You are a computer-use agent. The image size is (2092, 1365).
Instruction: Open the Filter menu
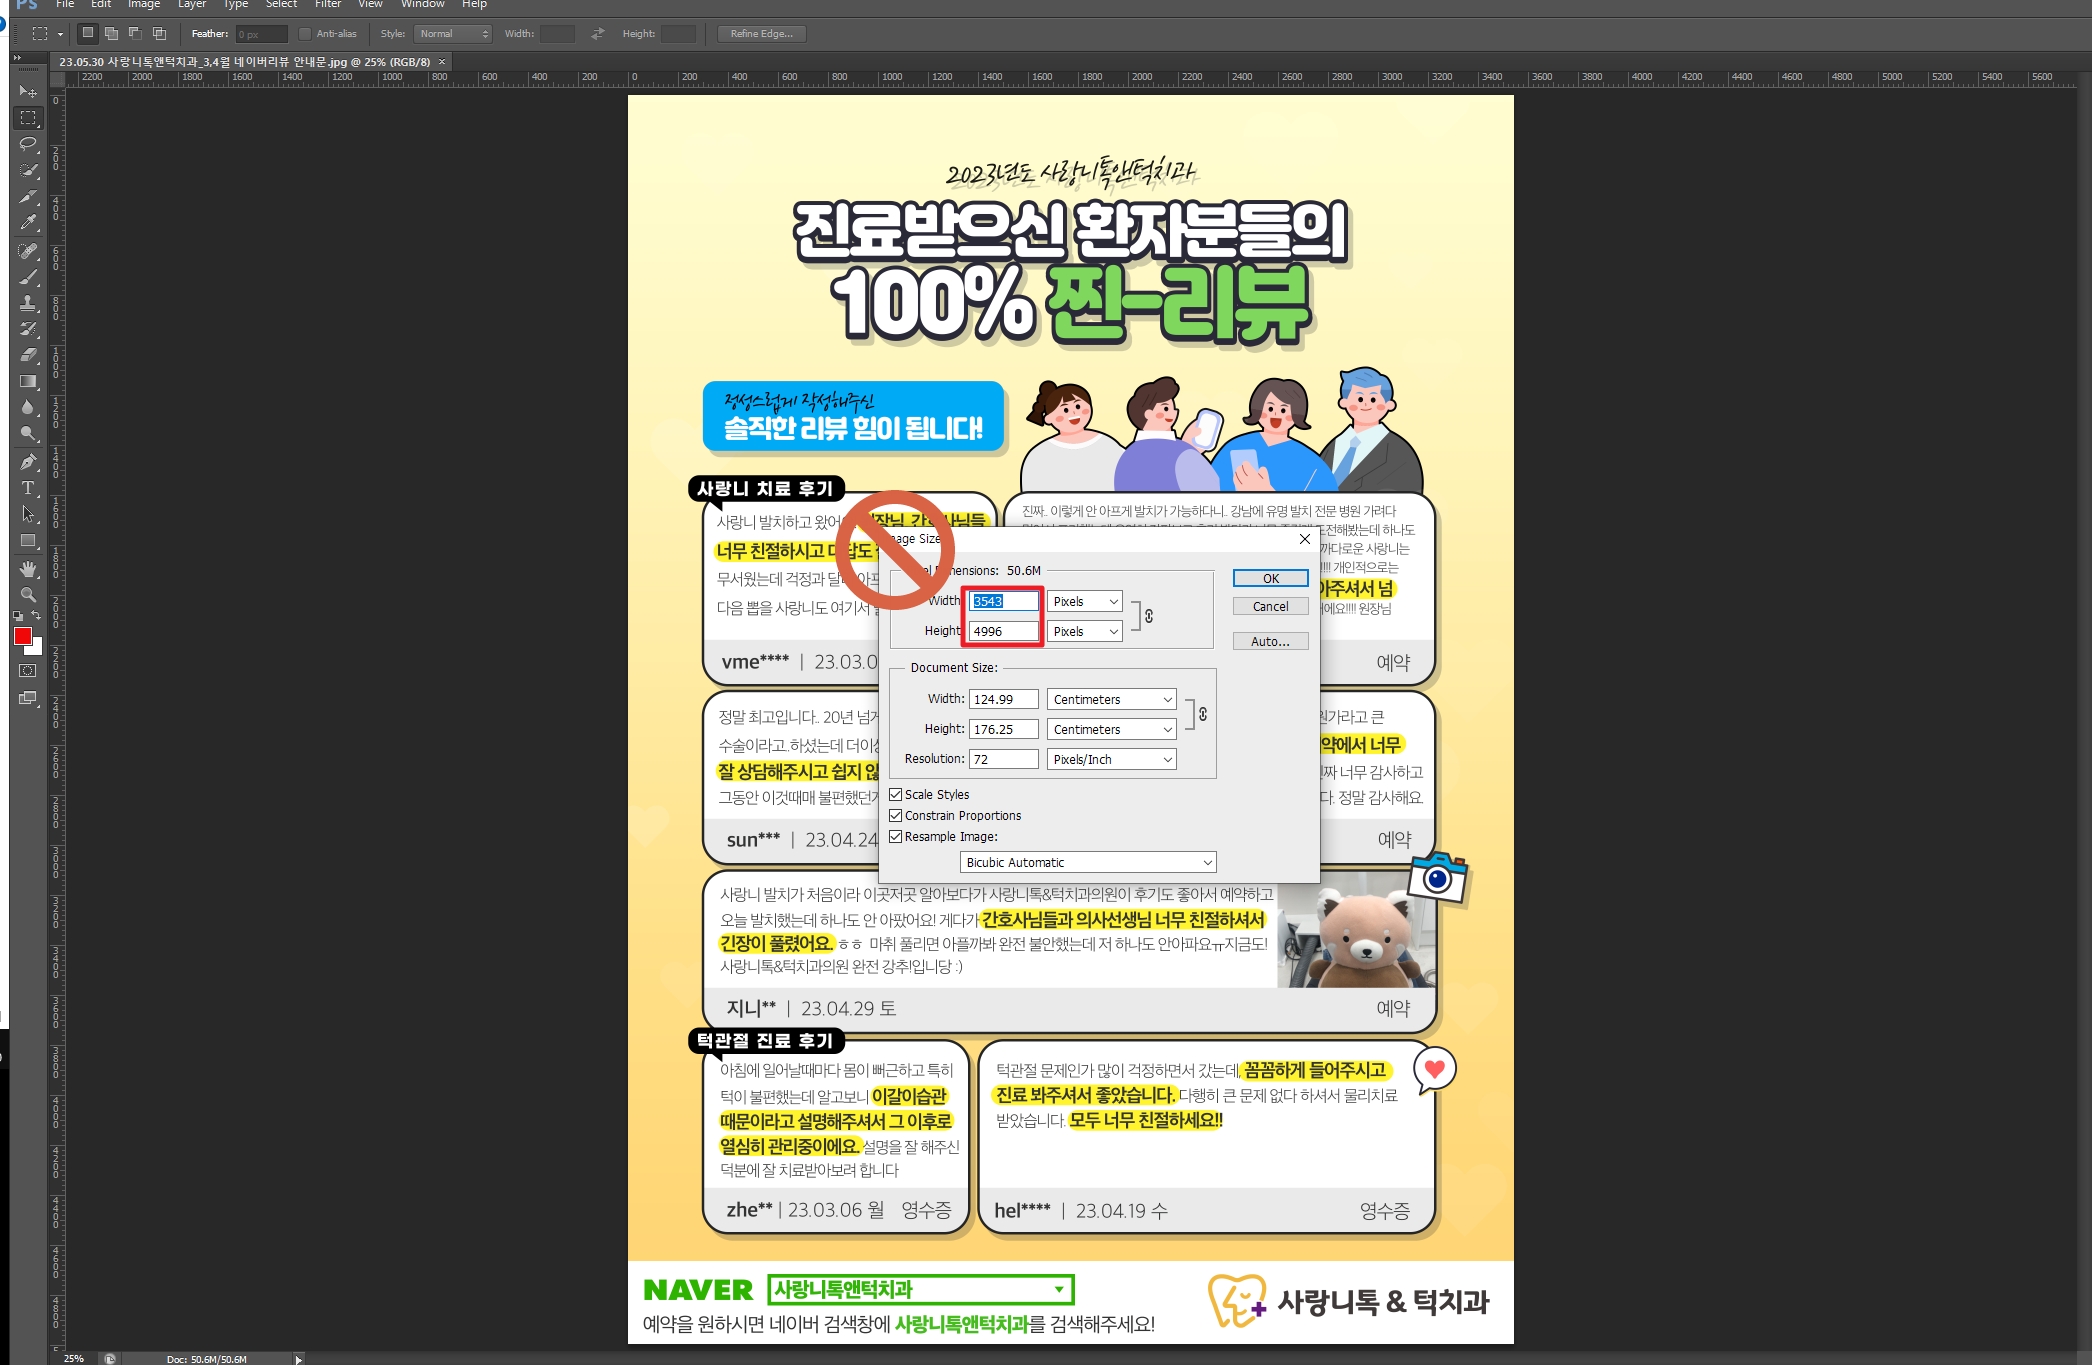pos(328,4)
